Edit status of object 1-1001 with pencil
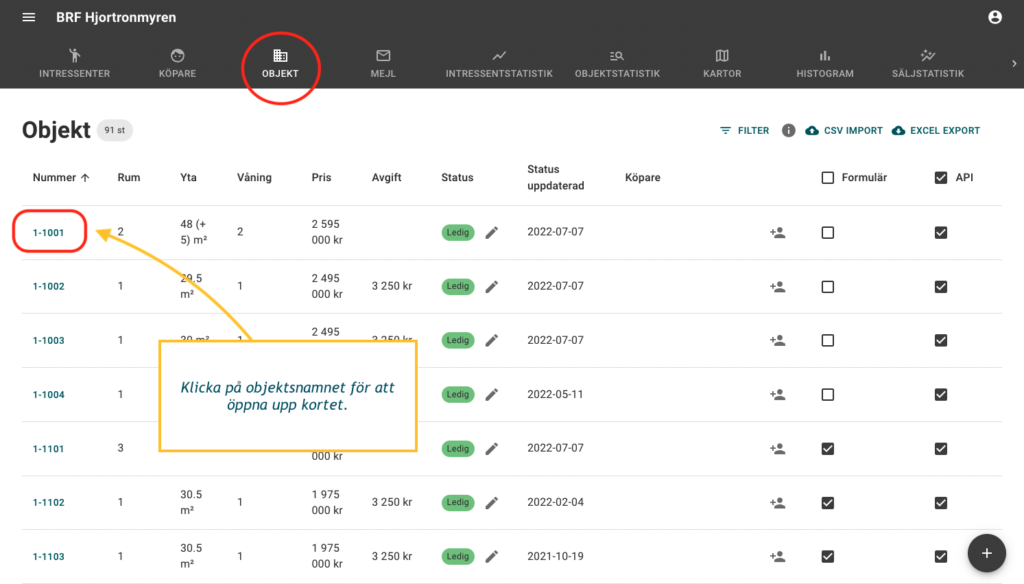The width and height of the screenshot is (1024, 584). [x=491, y=233]
